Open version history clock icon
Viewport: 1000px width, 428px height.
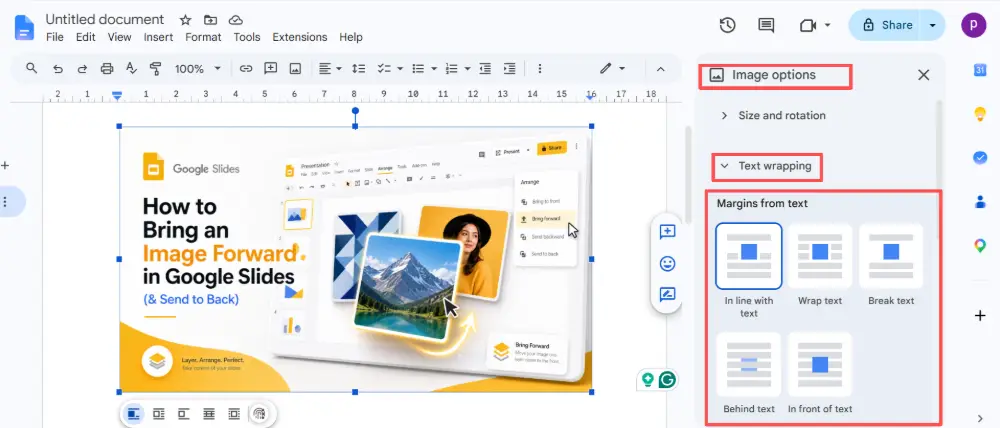coord(728,25)
